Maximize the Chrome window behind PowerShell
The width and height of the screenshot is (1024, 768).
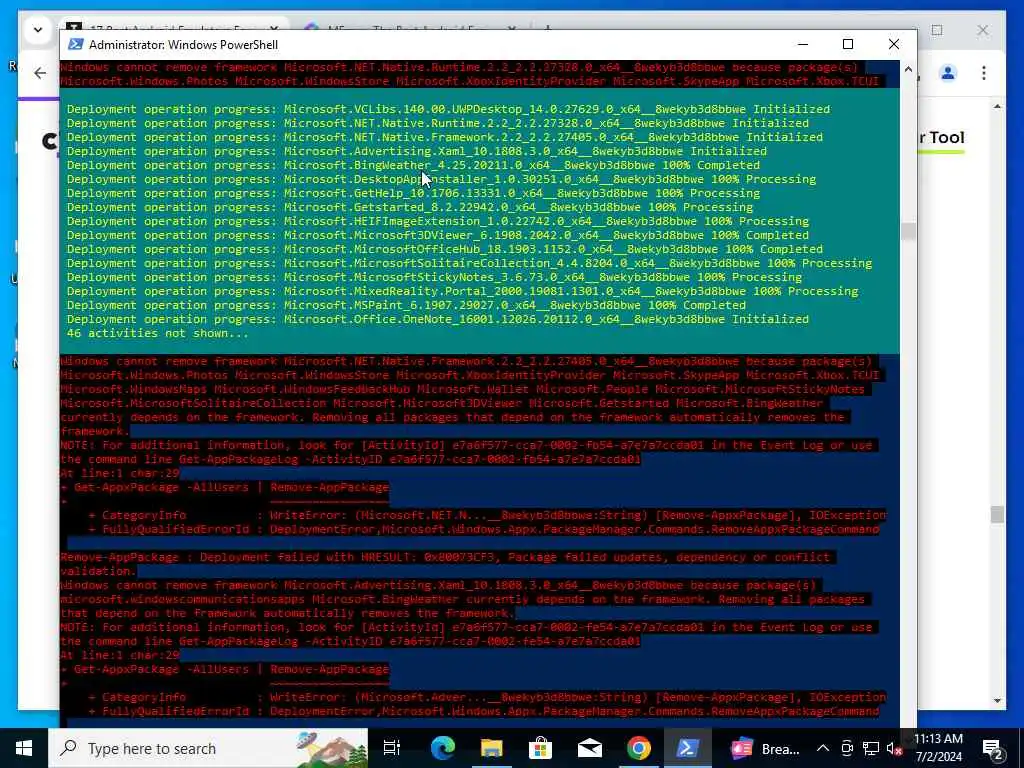coord(937,30)
